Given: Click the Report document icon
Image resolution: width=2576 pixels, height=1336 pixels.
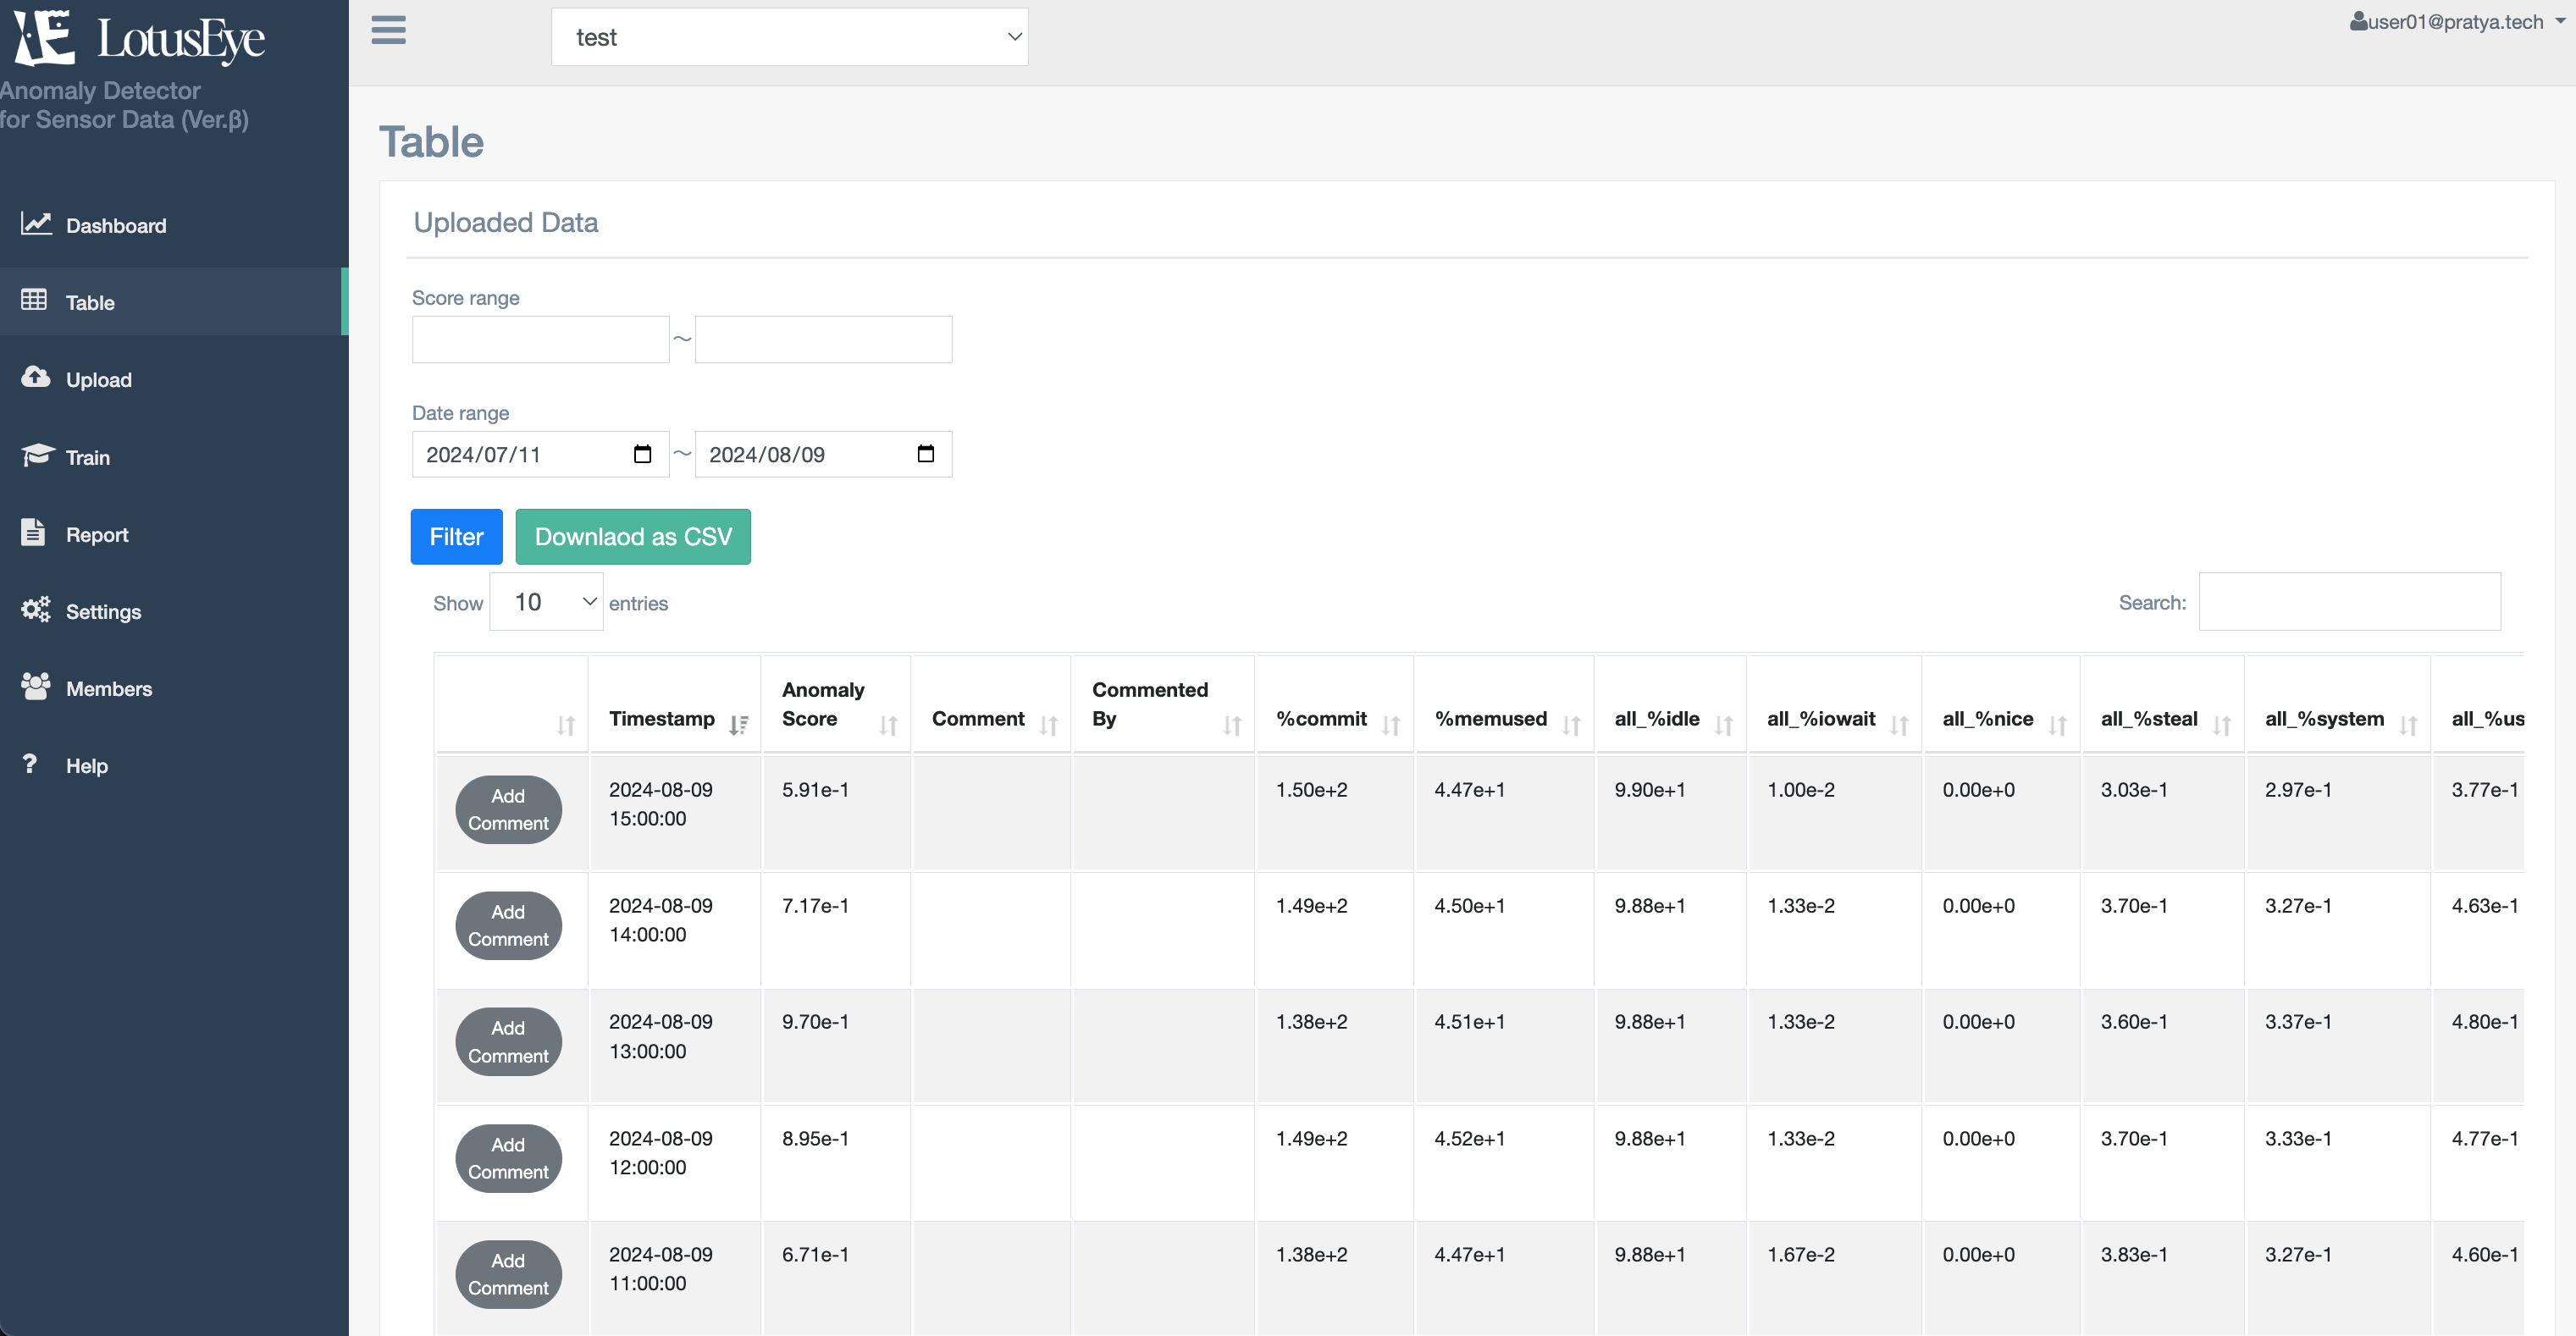Looking at the screenshot, I should [x=33, y=532].
